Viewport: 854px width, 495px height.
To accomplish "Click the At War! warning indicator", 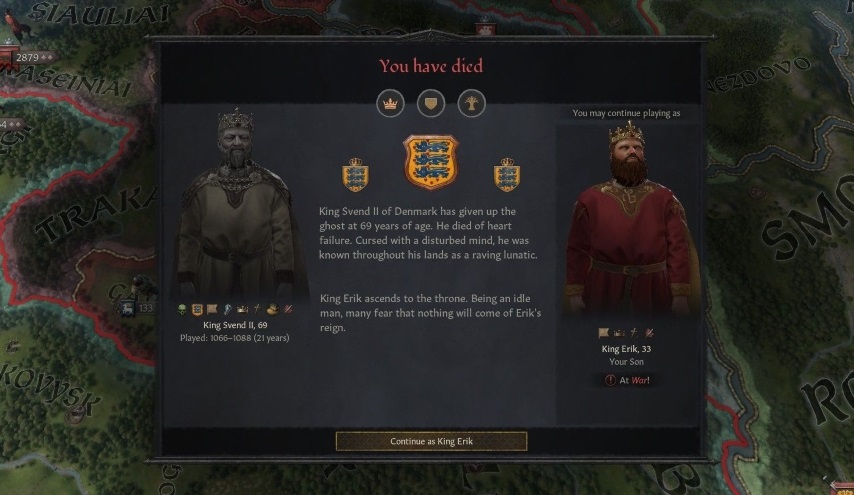I will tap(627, 380).
